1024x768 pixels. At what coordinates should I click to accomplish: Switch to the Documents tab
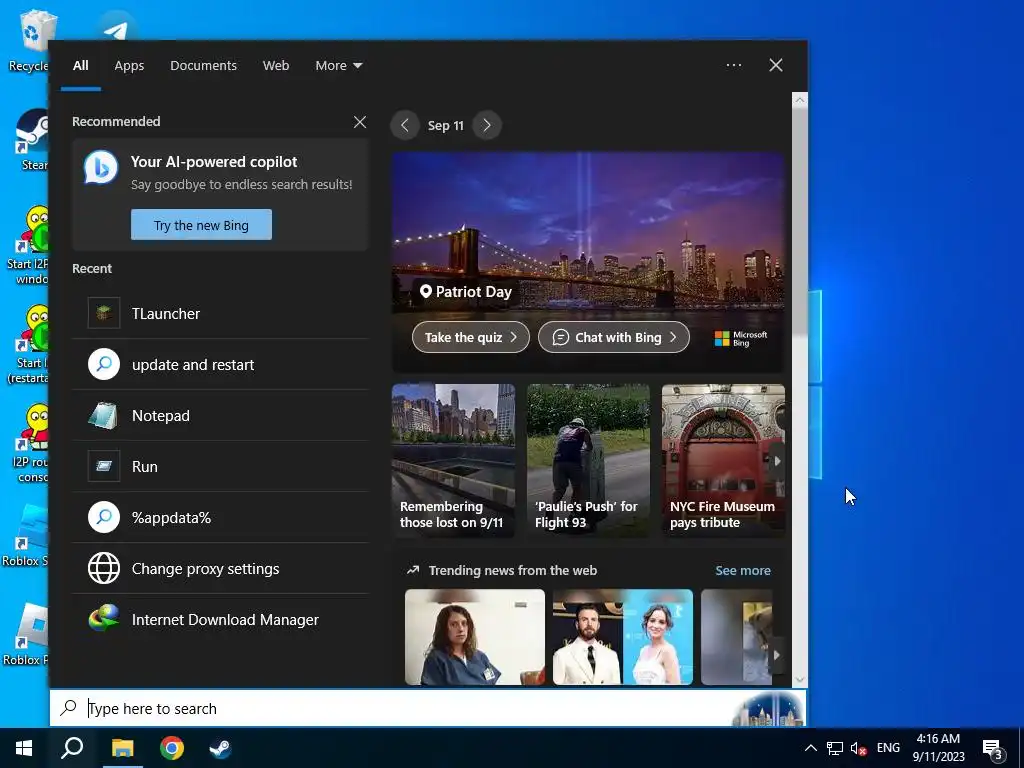204,65
